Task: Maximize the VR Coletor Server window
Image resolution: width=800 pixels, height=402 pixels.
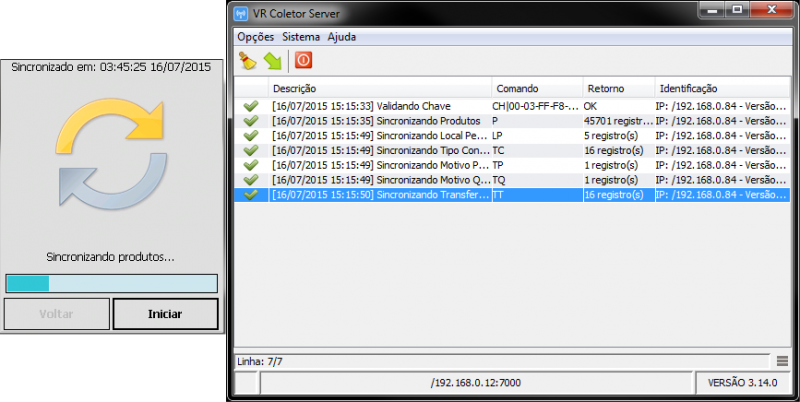Action: (x=737, y=10)
